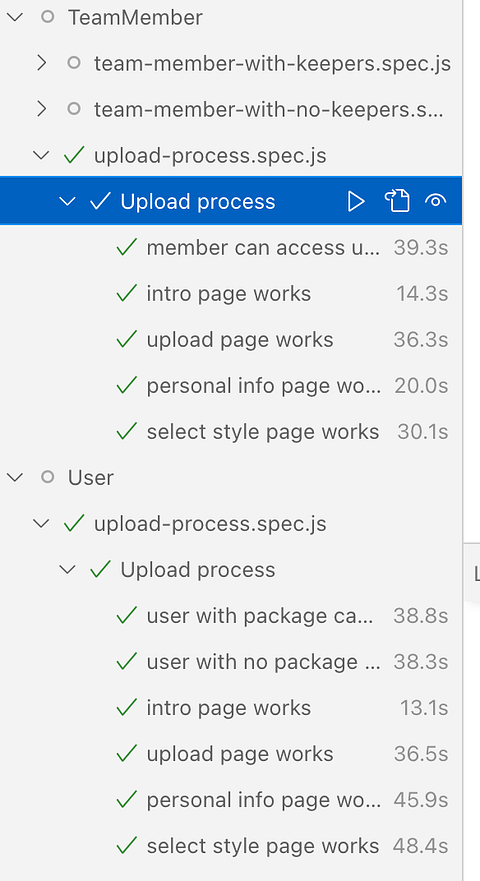Collapse the User group chevron

tap(14, 477)
